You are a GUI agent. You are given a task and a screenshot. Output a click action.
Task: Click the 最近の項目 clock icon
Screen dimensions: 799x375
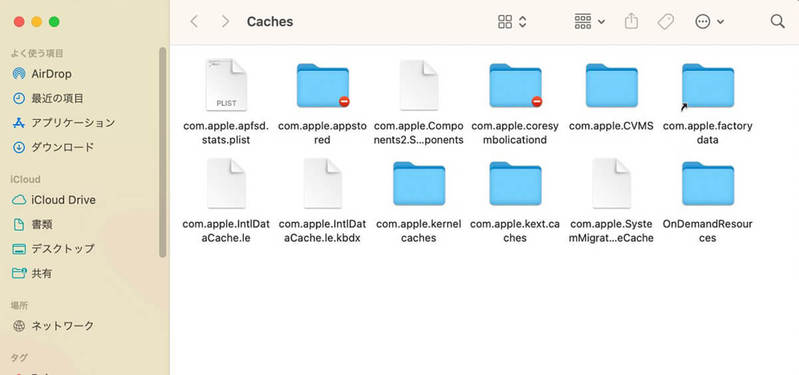coord(19,98)
